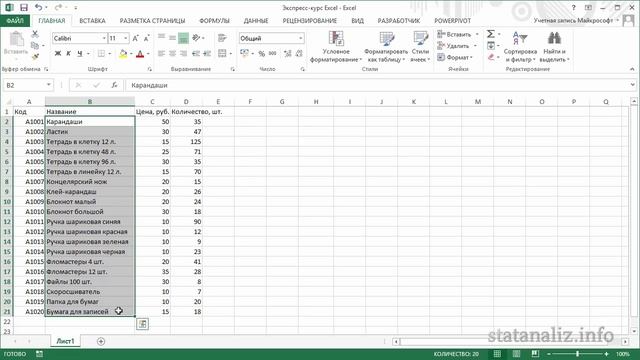Viewport: 640px width, 360px height.
Task: Undo the last action
Action: click(38, 7)
